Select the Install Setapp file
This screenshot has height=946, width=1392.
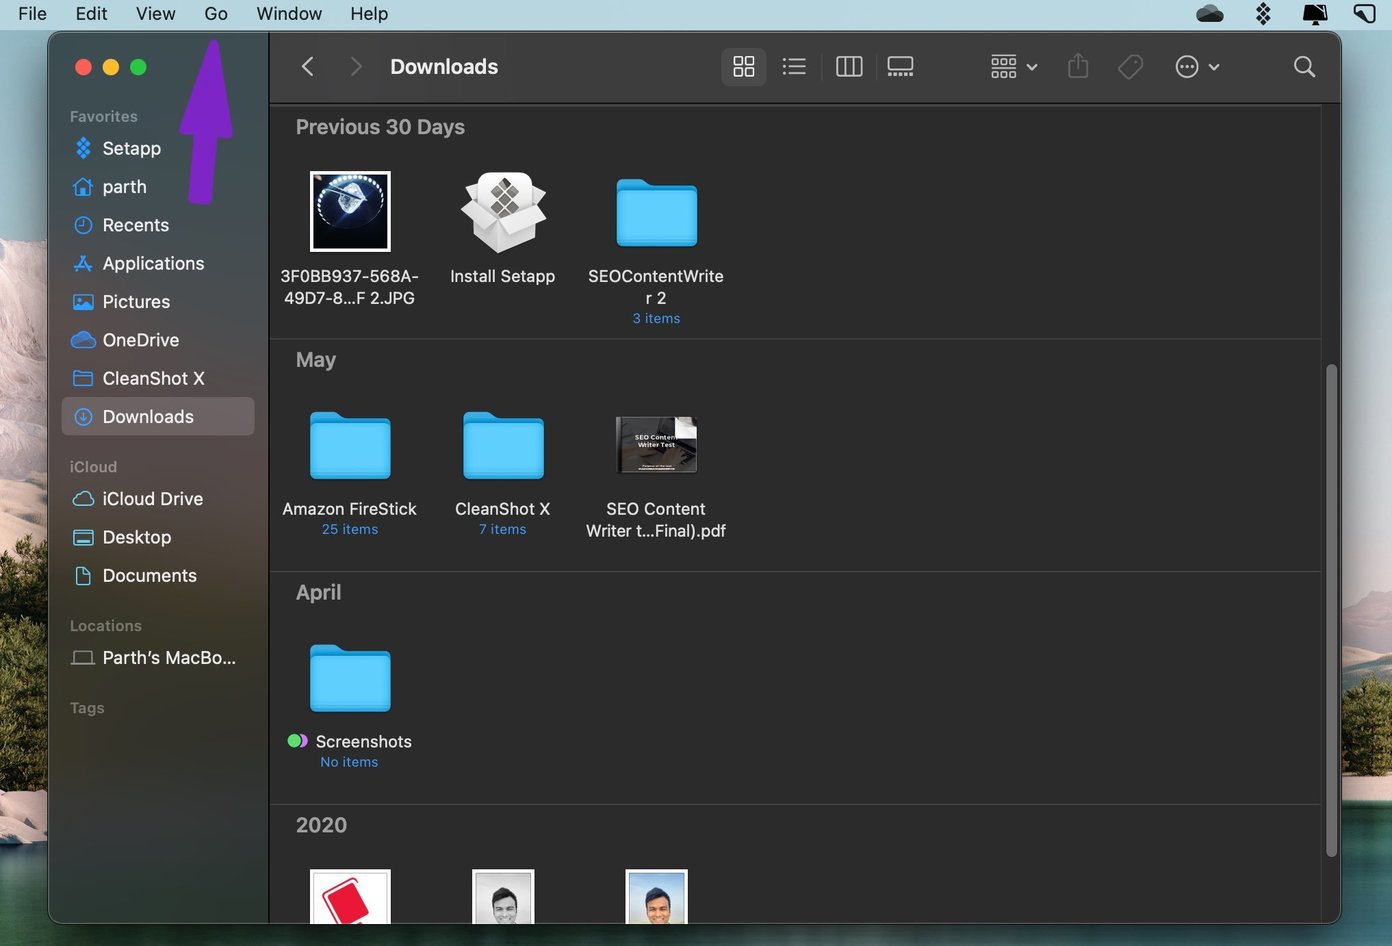(503, 229)
